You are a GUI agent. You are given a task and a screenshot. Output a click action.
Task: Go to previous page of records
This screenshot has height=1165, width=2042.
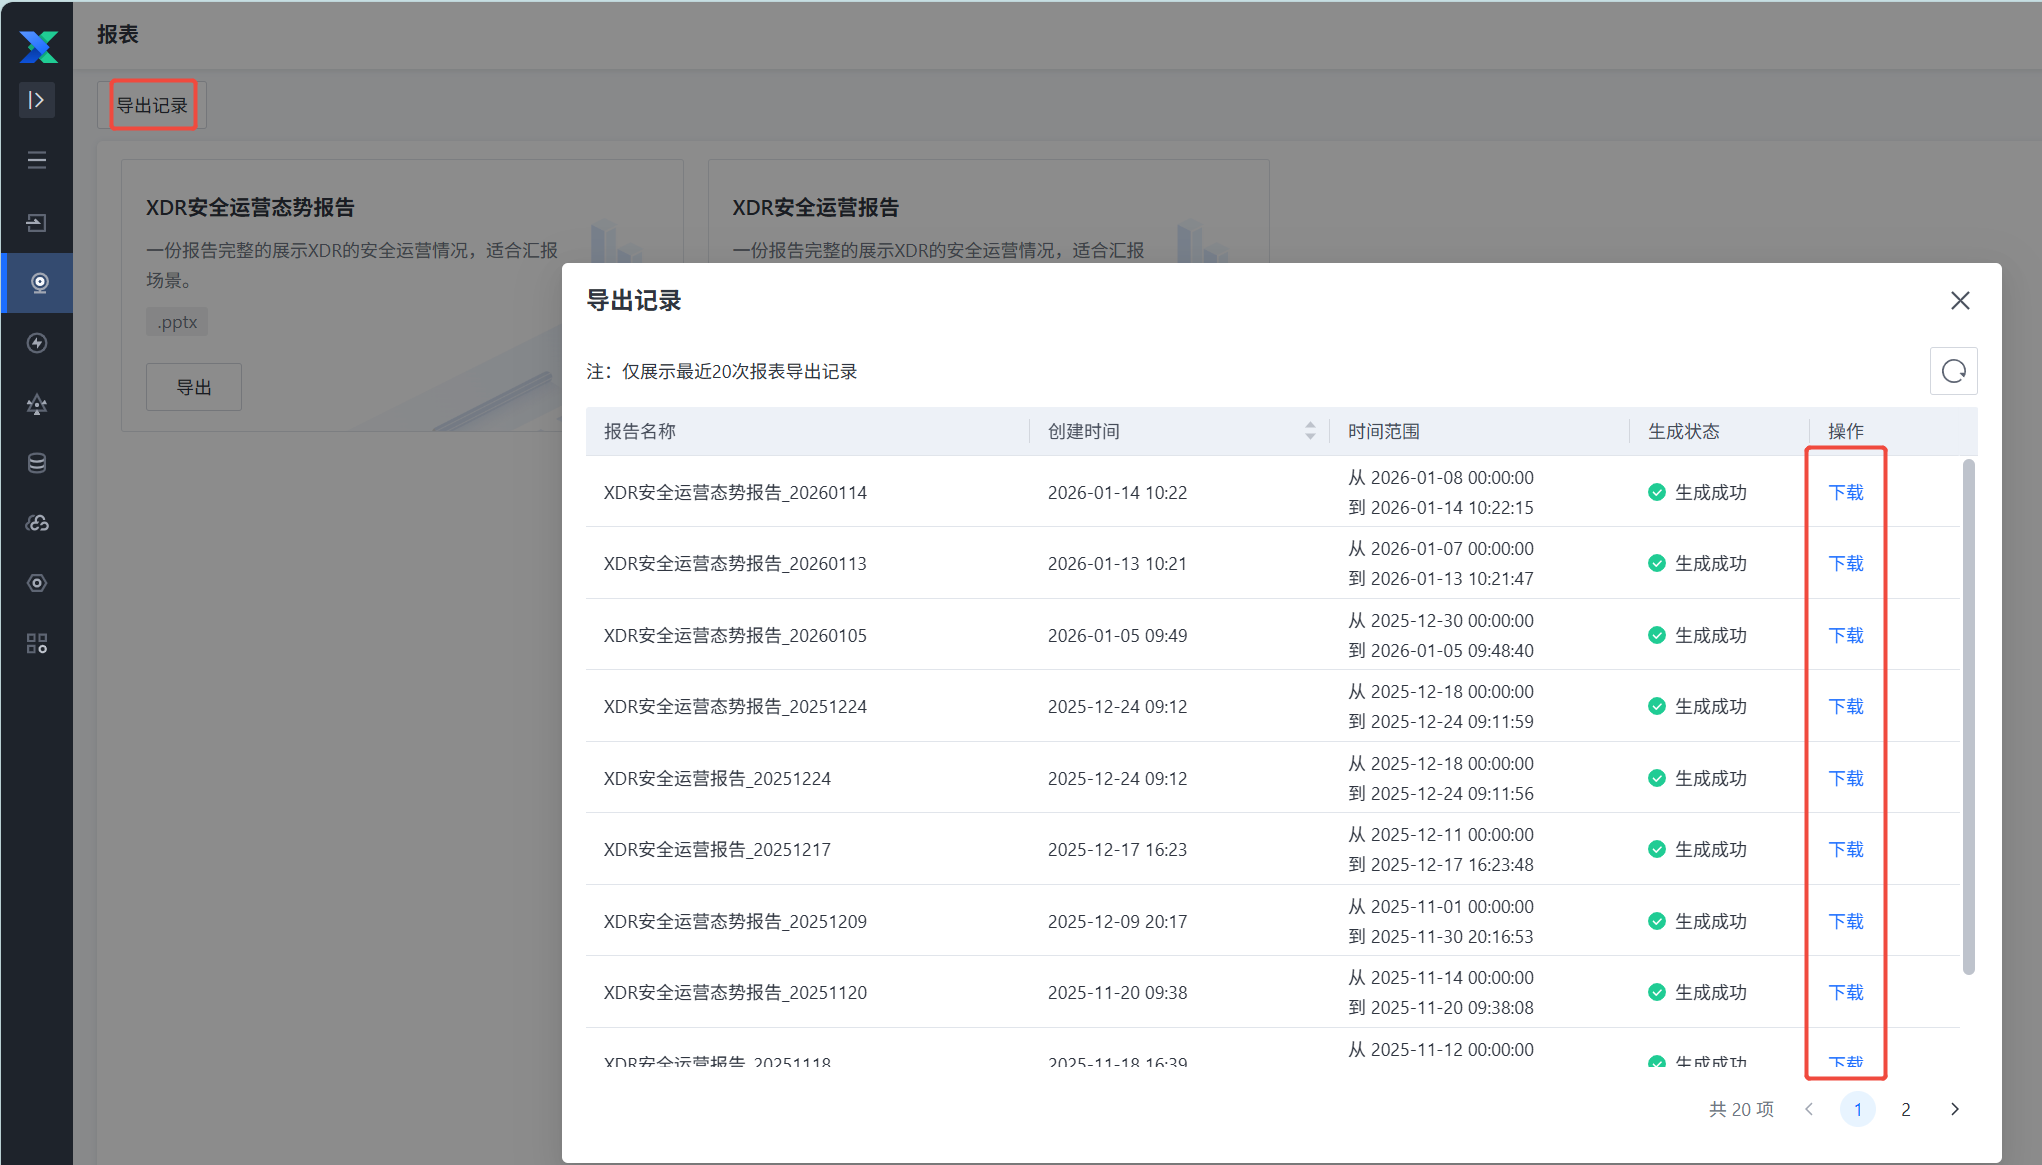click(1809, 1109)
